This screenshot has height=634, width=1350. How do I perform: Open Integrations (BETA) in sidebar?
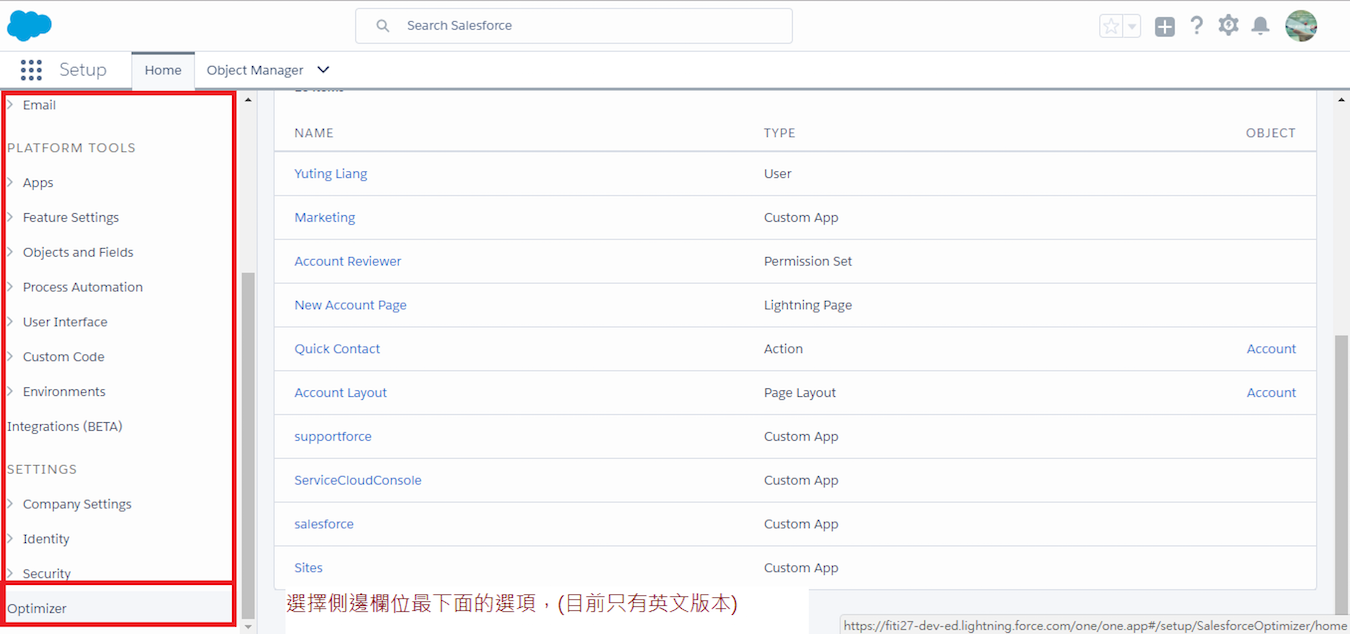65,427
